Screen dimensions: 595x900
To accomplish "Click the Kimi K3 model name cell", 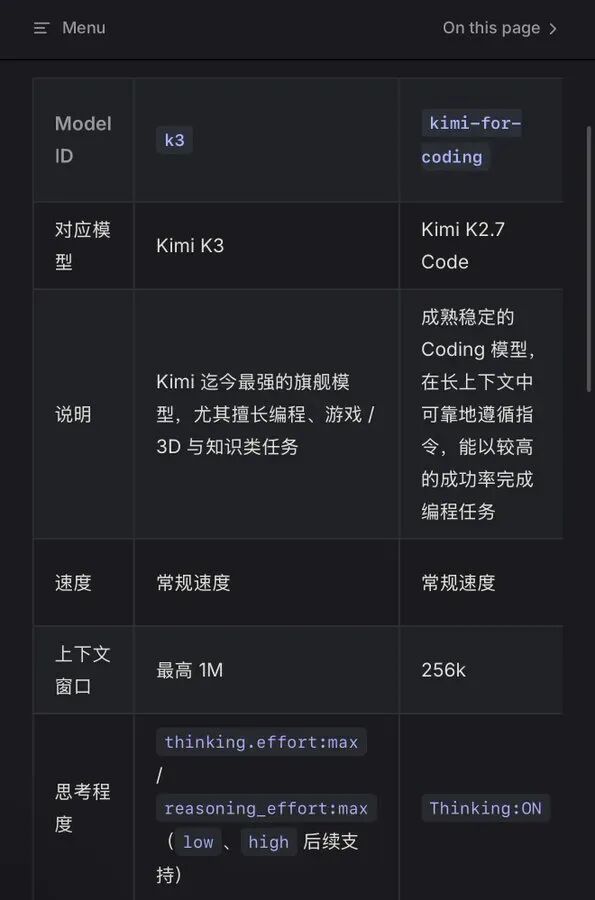I will coord(190,246).
